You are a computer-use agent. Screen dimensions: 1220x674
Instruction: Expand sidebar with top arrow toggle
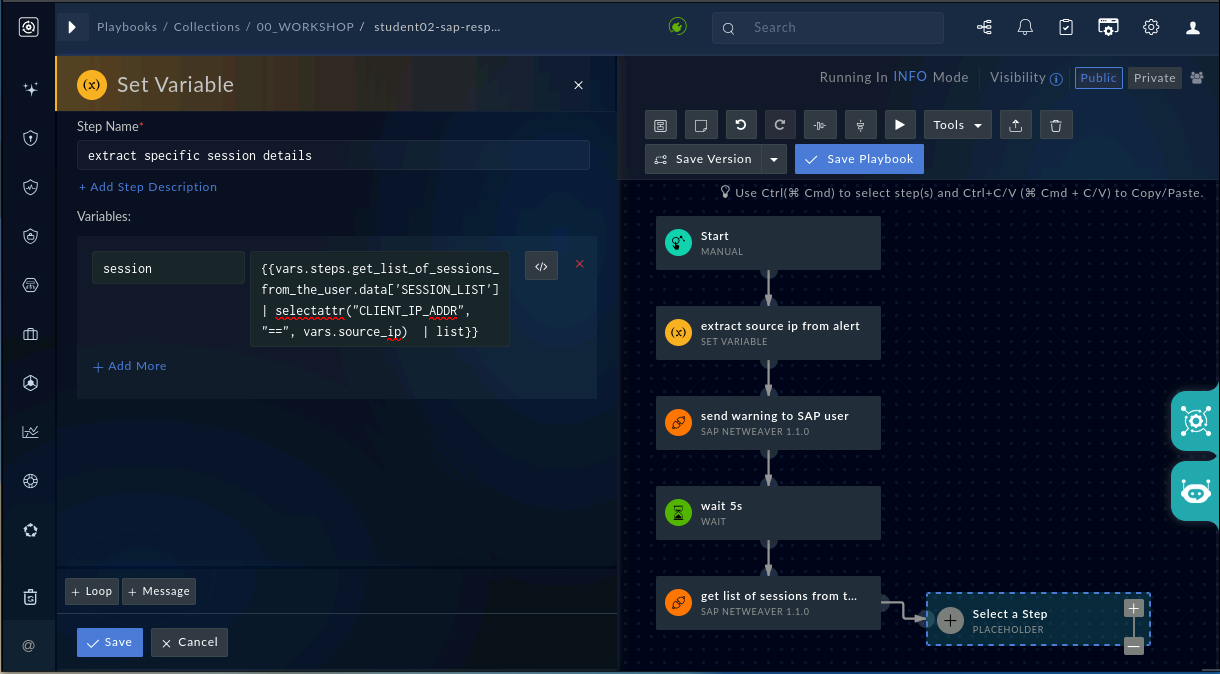[x=72, y=28]
